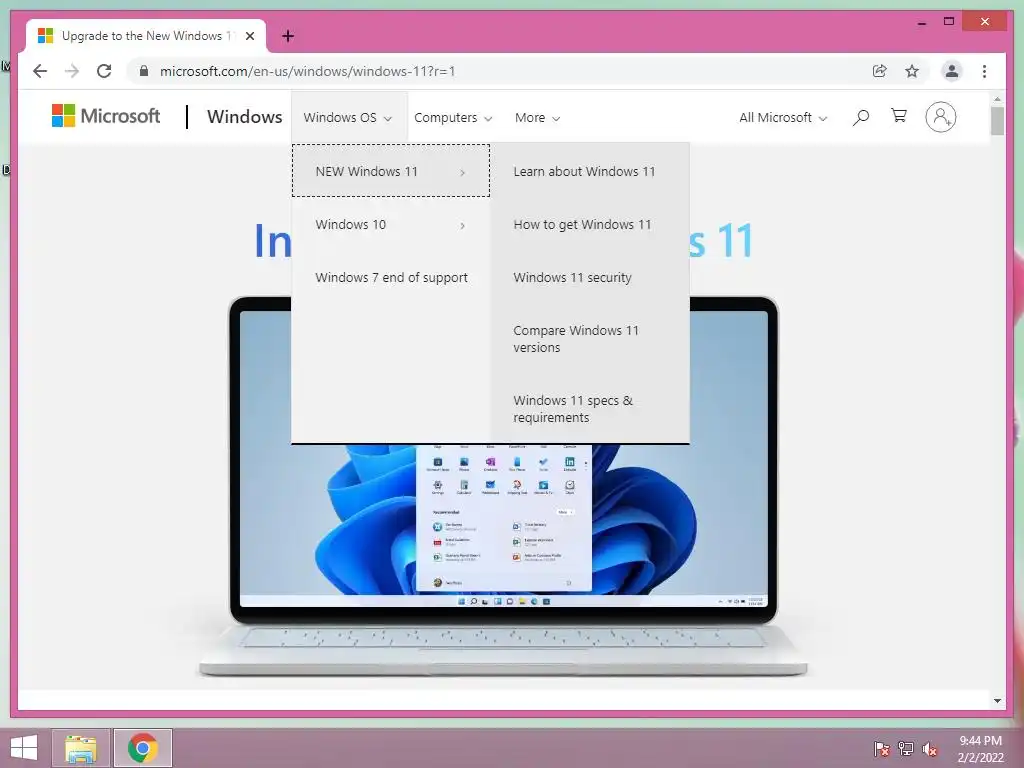
Task: Open Chrome profile avatar button
Action: pos(952,71)
